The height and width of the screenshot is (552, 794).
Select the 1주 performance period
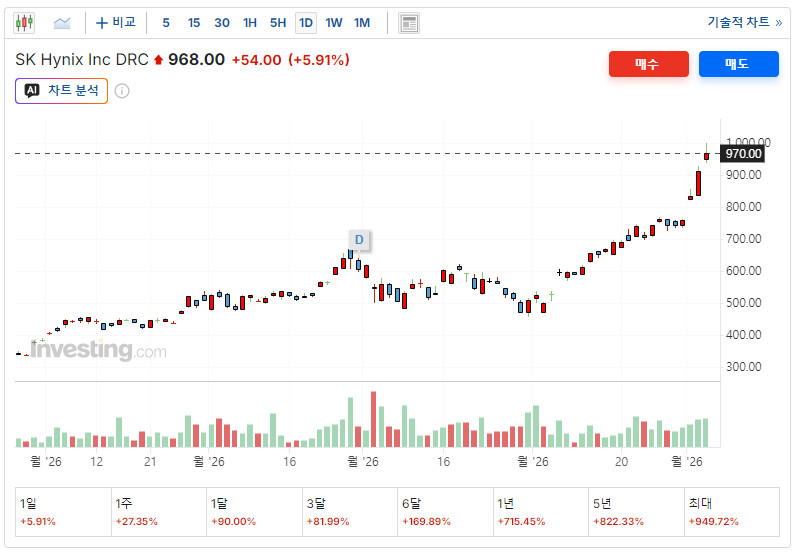[159, 512]
